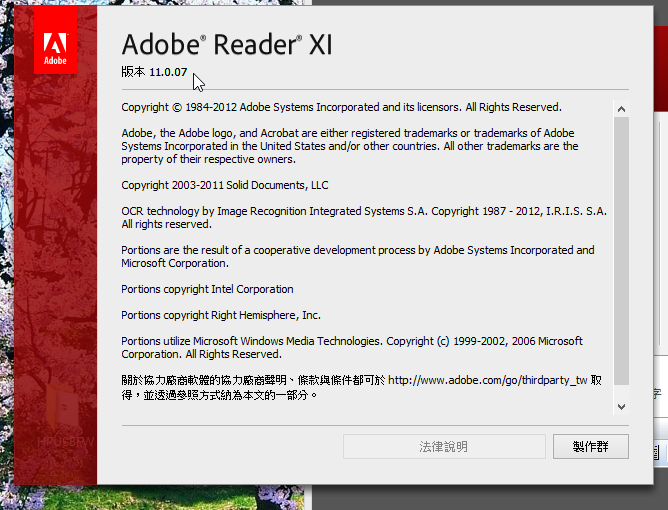This screenshot has height=510, width=668.
Task: Click 'Portions copyright Intel Corporation'
Action: coord(207,289)
